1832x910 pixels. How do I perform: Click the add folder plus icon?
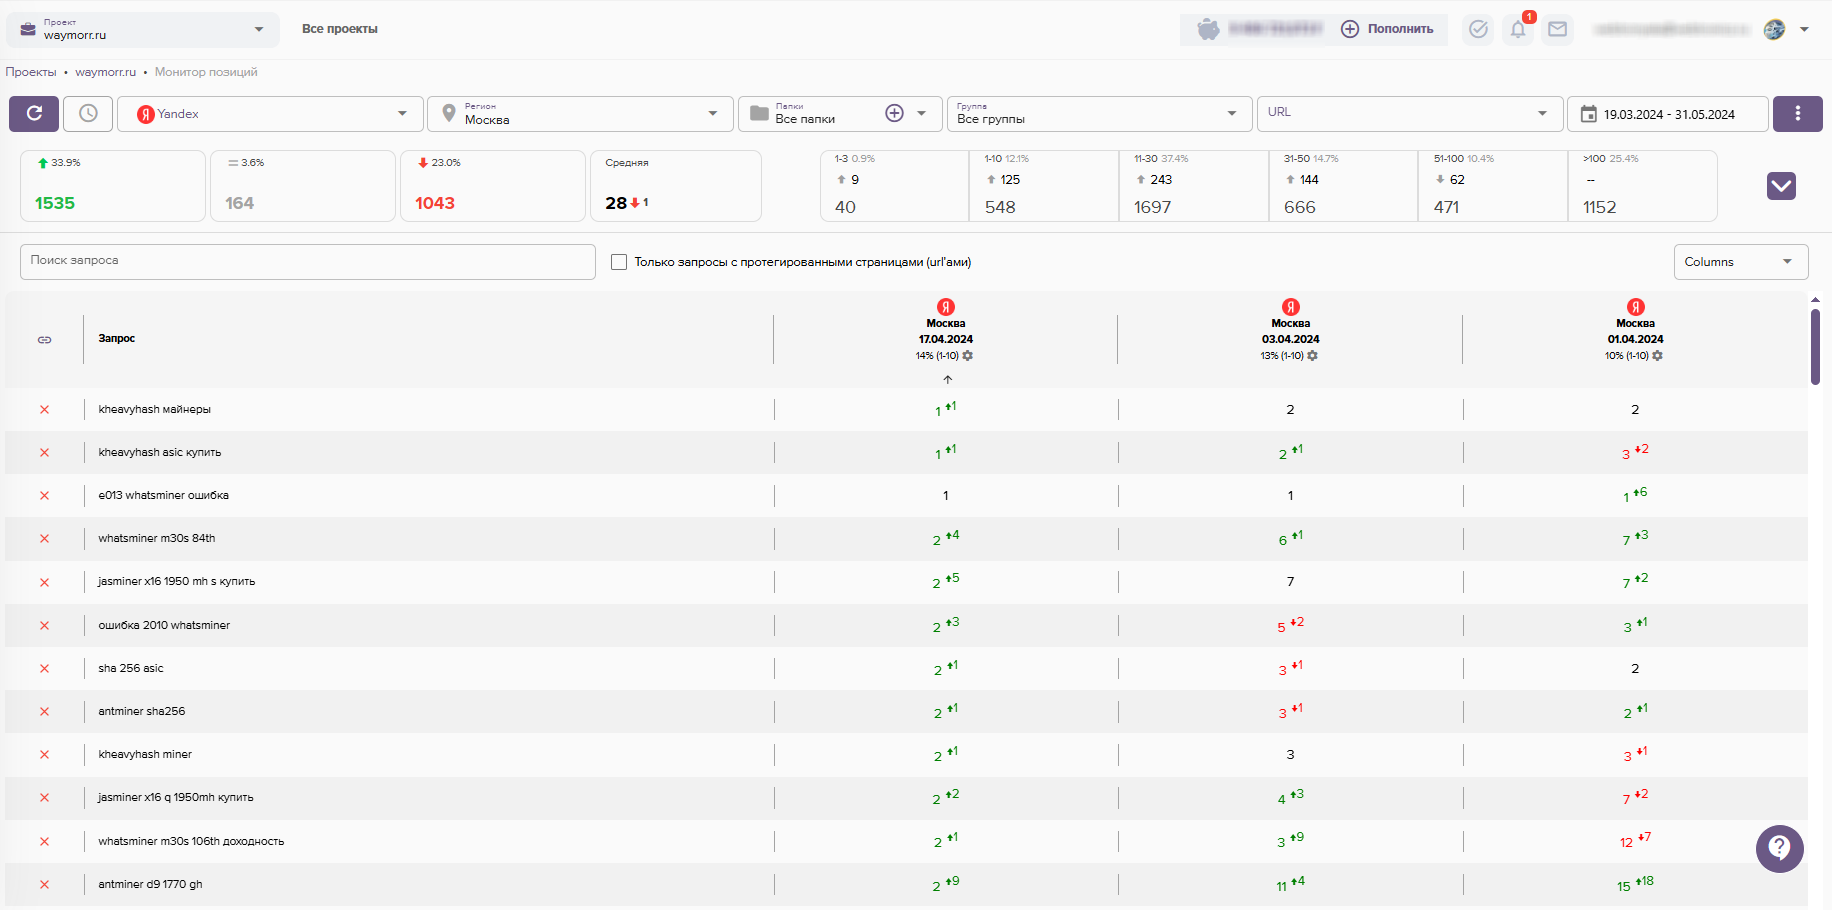894,114
